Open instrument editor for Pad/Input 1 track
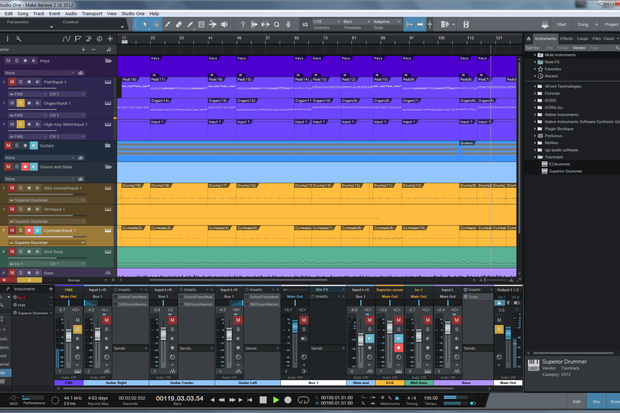The width and height of the screenshot is (620, 413). click(108, 82)
